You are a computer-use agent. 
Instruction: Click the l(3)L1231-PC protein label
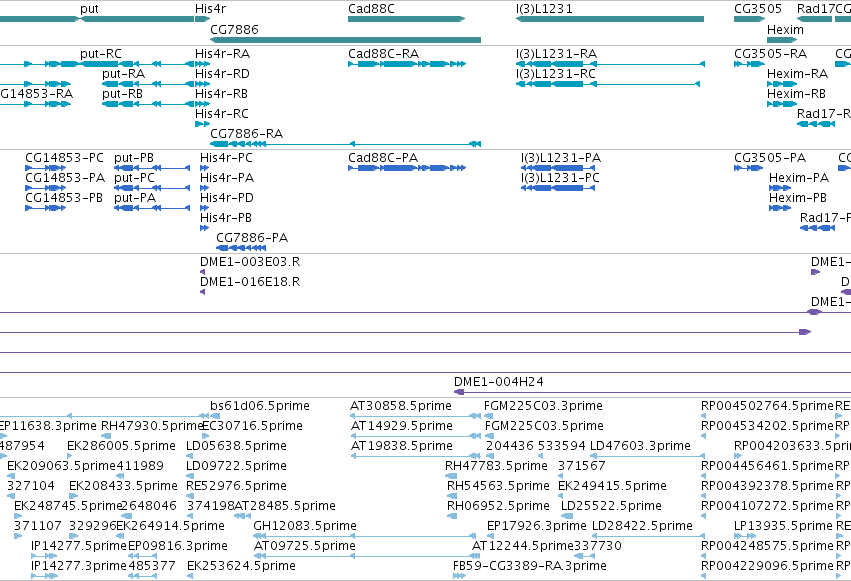click(x=560, y=178)
